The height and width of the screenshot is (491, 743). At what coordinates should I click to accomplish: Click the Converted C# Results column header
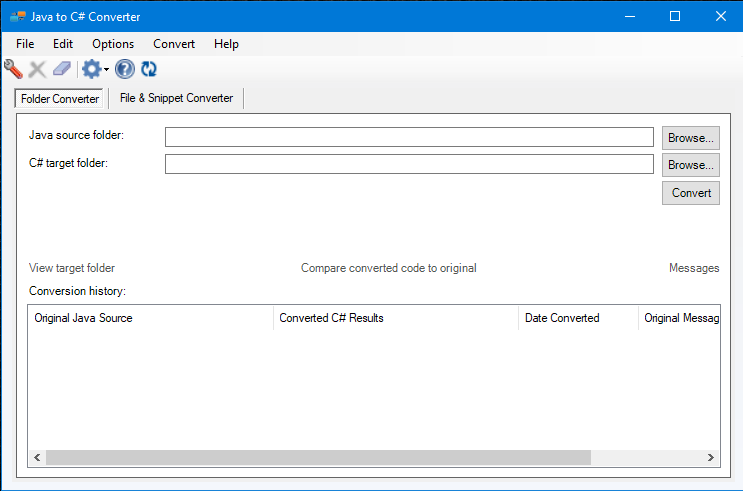tap(396, 318)
